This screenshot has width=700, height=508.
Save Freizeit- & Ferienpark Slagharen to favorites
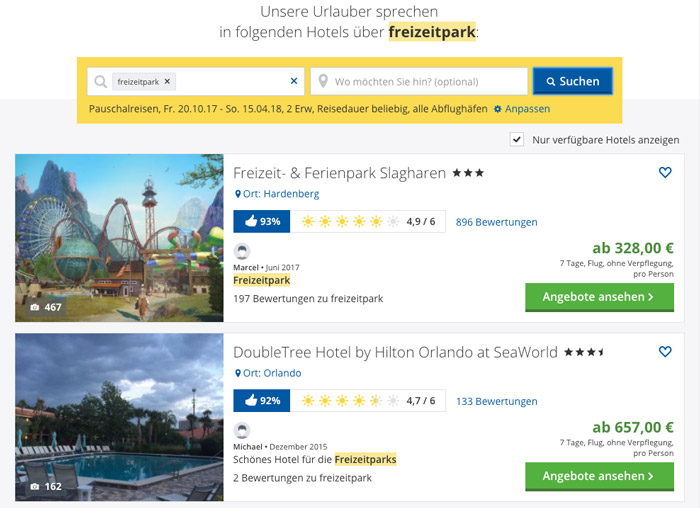pyautogui.click(x=665, y=173)
